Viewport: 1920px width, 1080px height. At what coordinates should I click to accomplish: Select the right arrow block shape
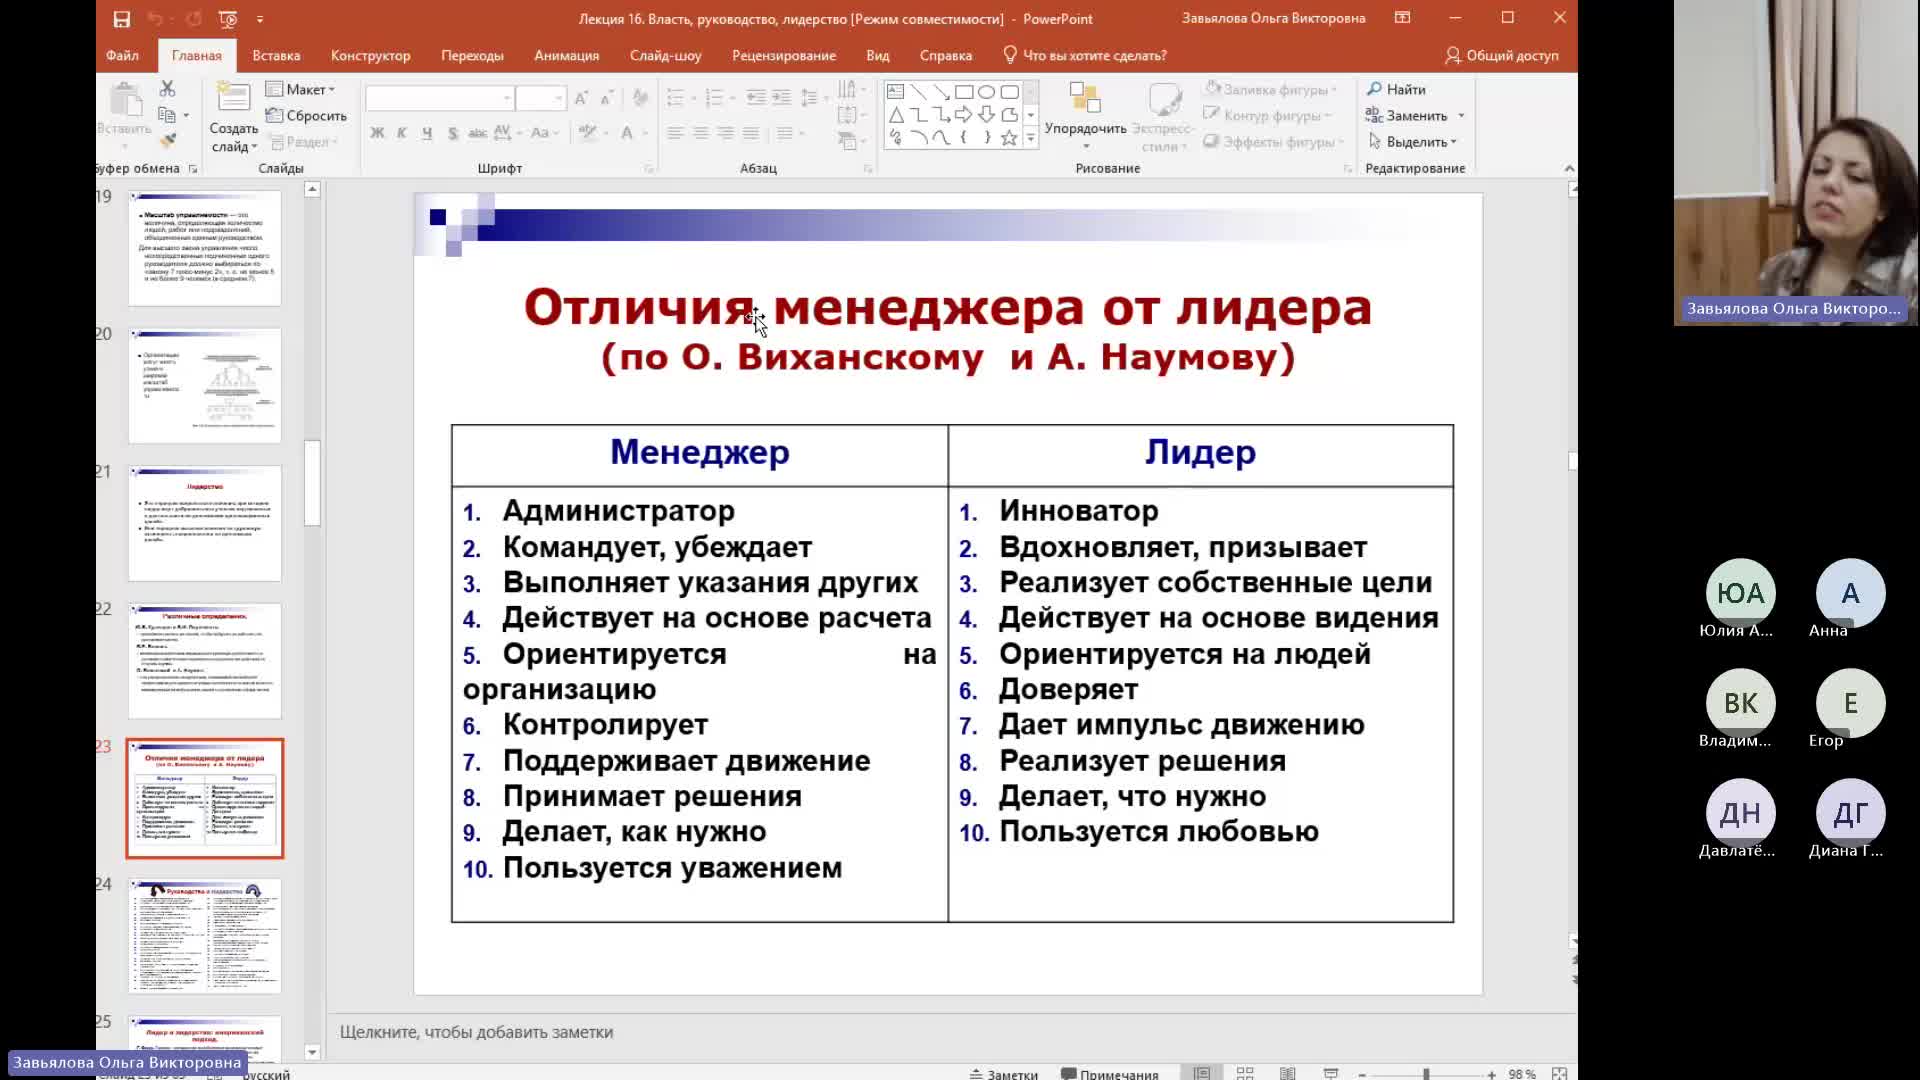[964, 114]
